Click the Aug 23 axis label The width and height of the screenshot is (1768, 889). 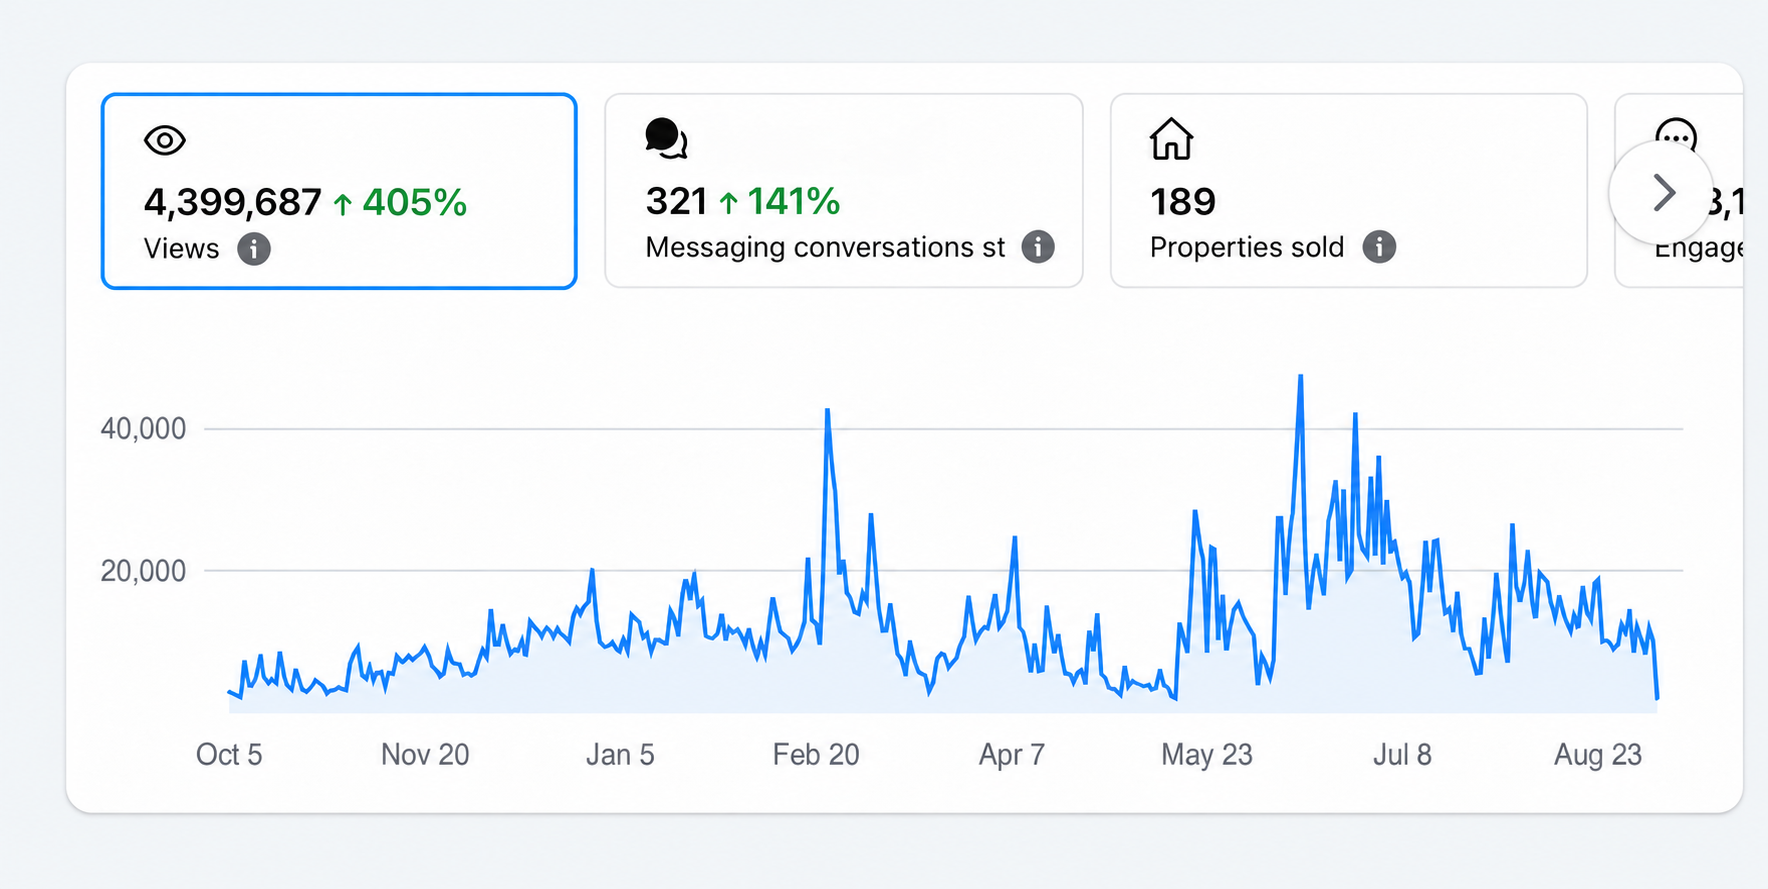point(1598,754)
